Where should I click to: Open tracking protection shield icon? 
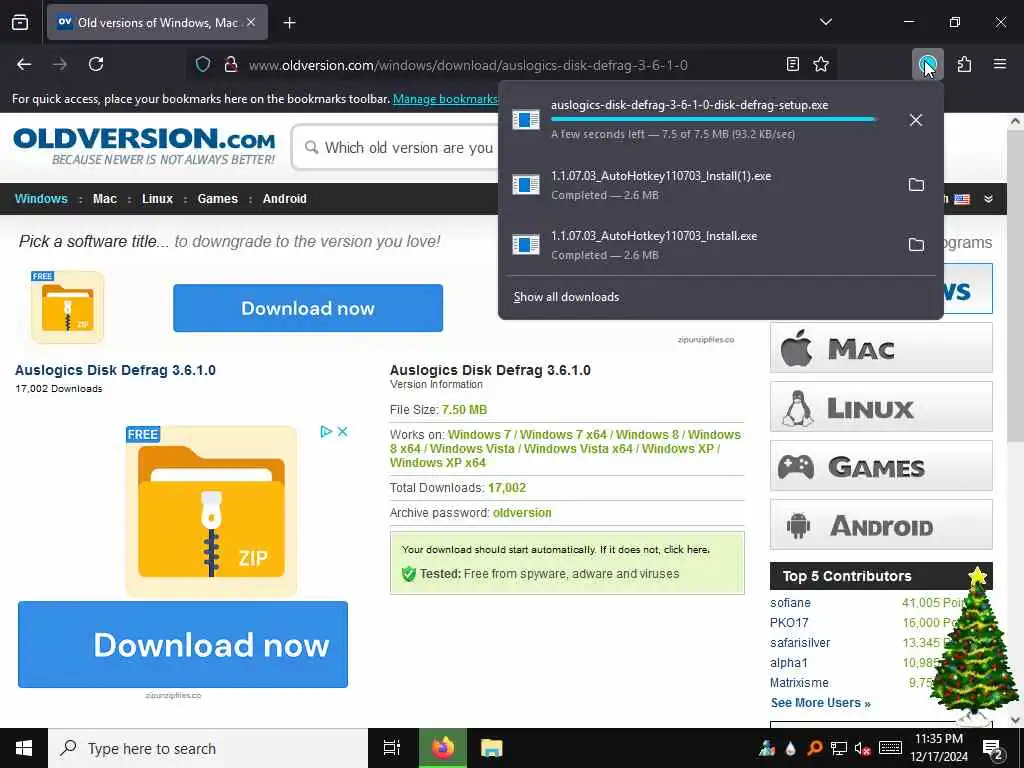[x=203, y=65]
